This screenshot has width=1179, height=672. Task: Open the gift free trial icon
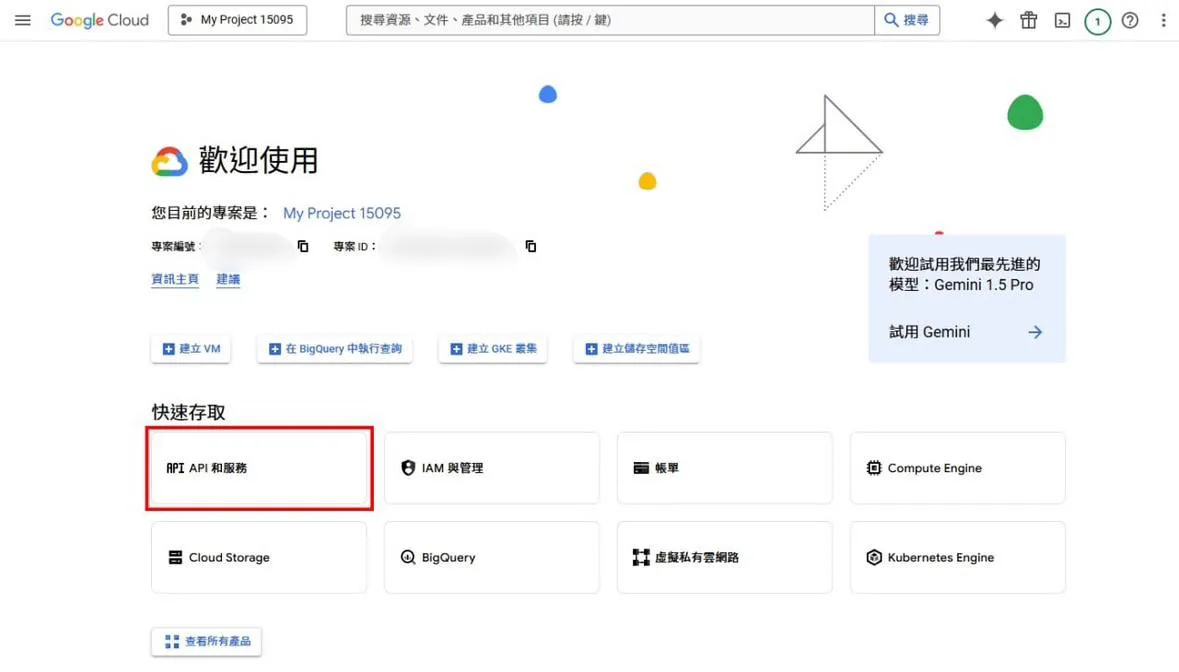point(1029,20)
